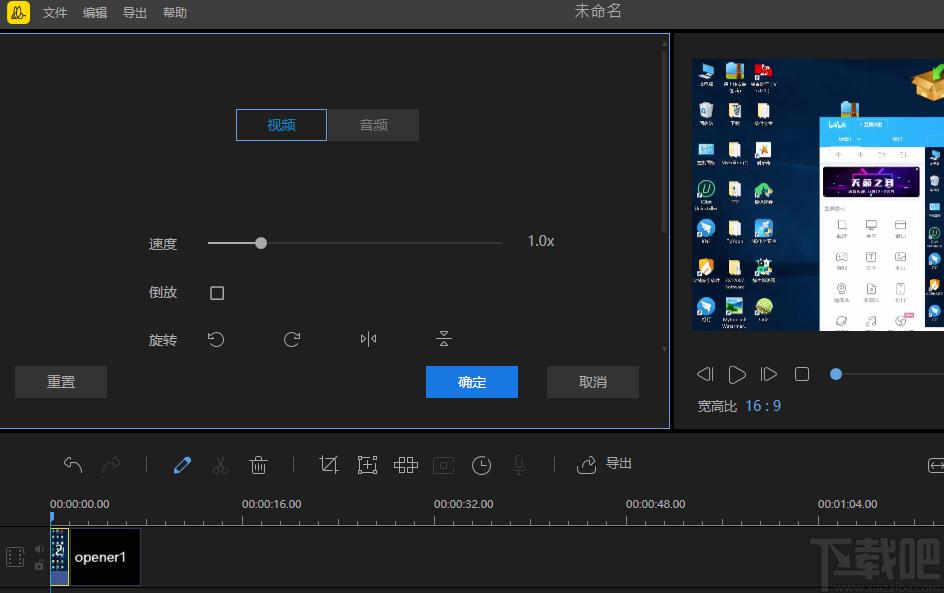Flip video vertically
Image resolution: width=944 pixels, height=593 pixels.
[x=444, y=339]
